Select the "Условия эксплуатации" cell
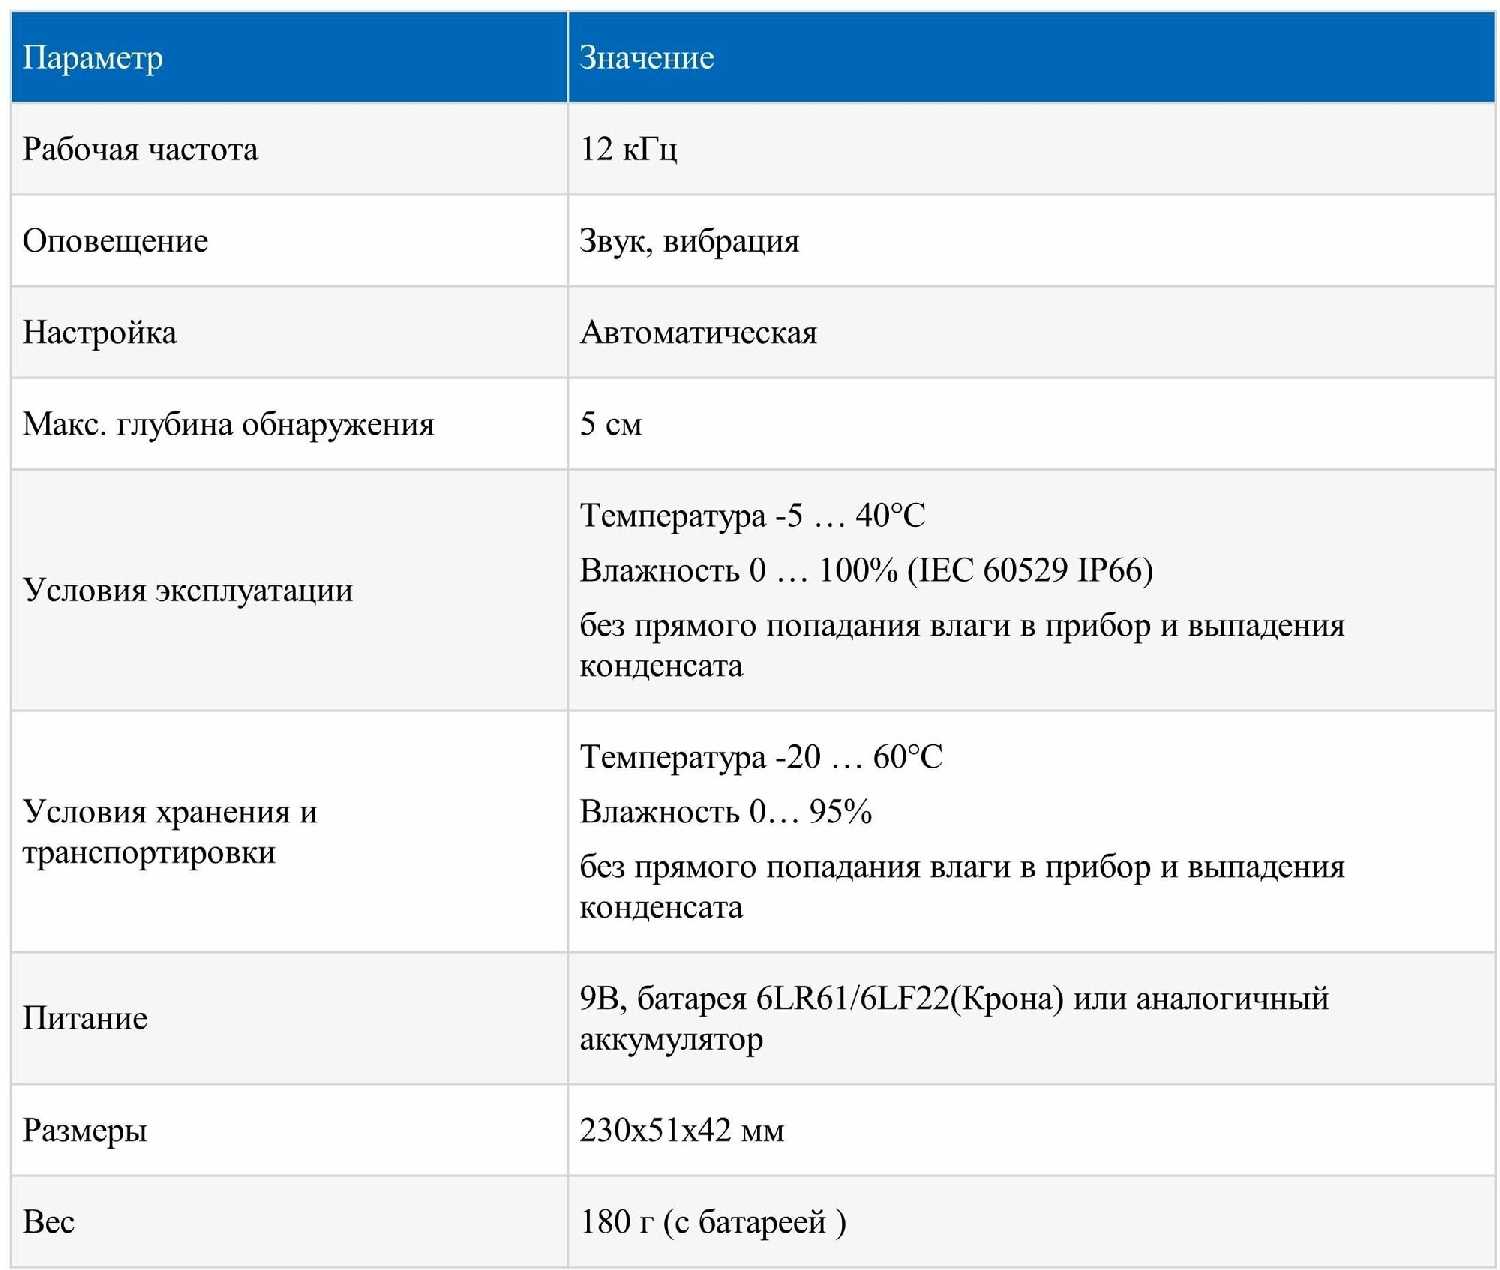Screen dimensions: 1500x1270 188,590
